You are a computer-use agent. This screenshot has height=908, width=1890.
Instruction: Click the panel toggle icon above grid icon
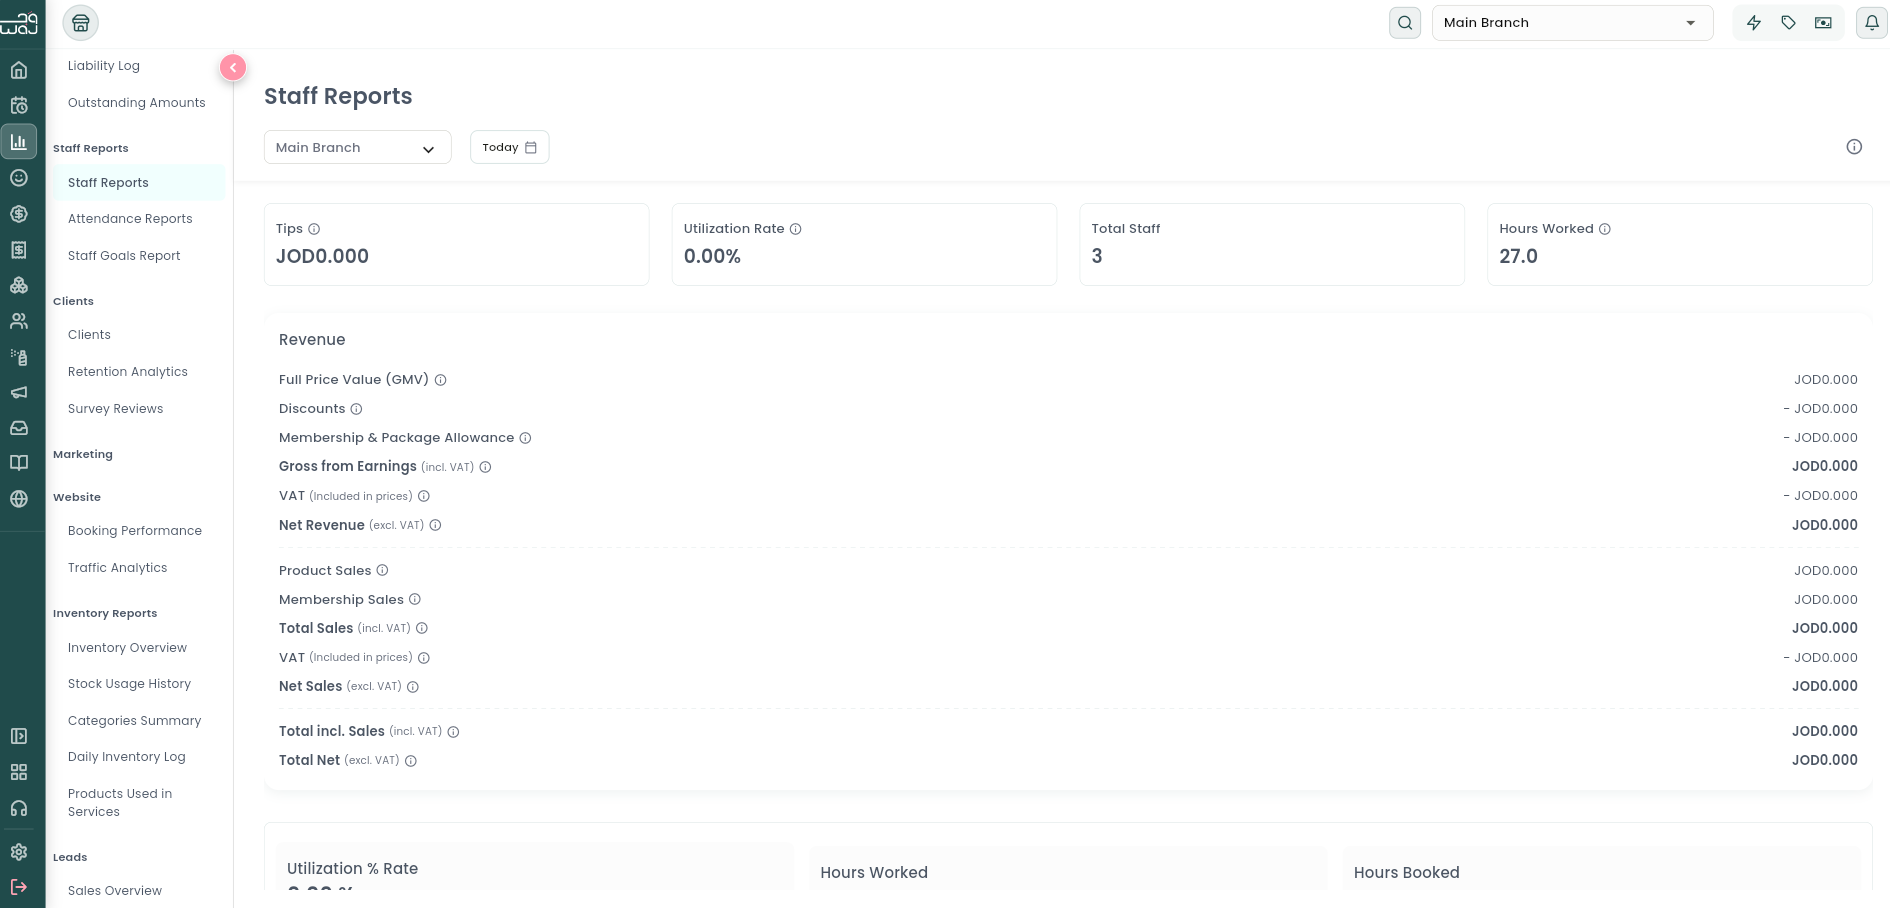(19, 736)
